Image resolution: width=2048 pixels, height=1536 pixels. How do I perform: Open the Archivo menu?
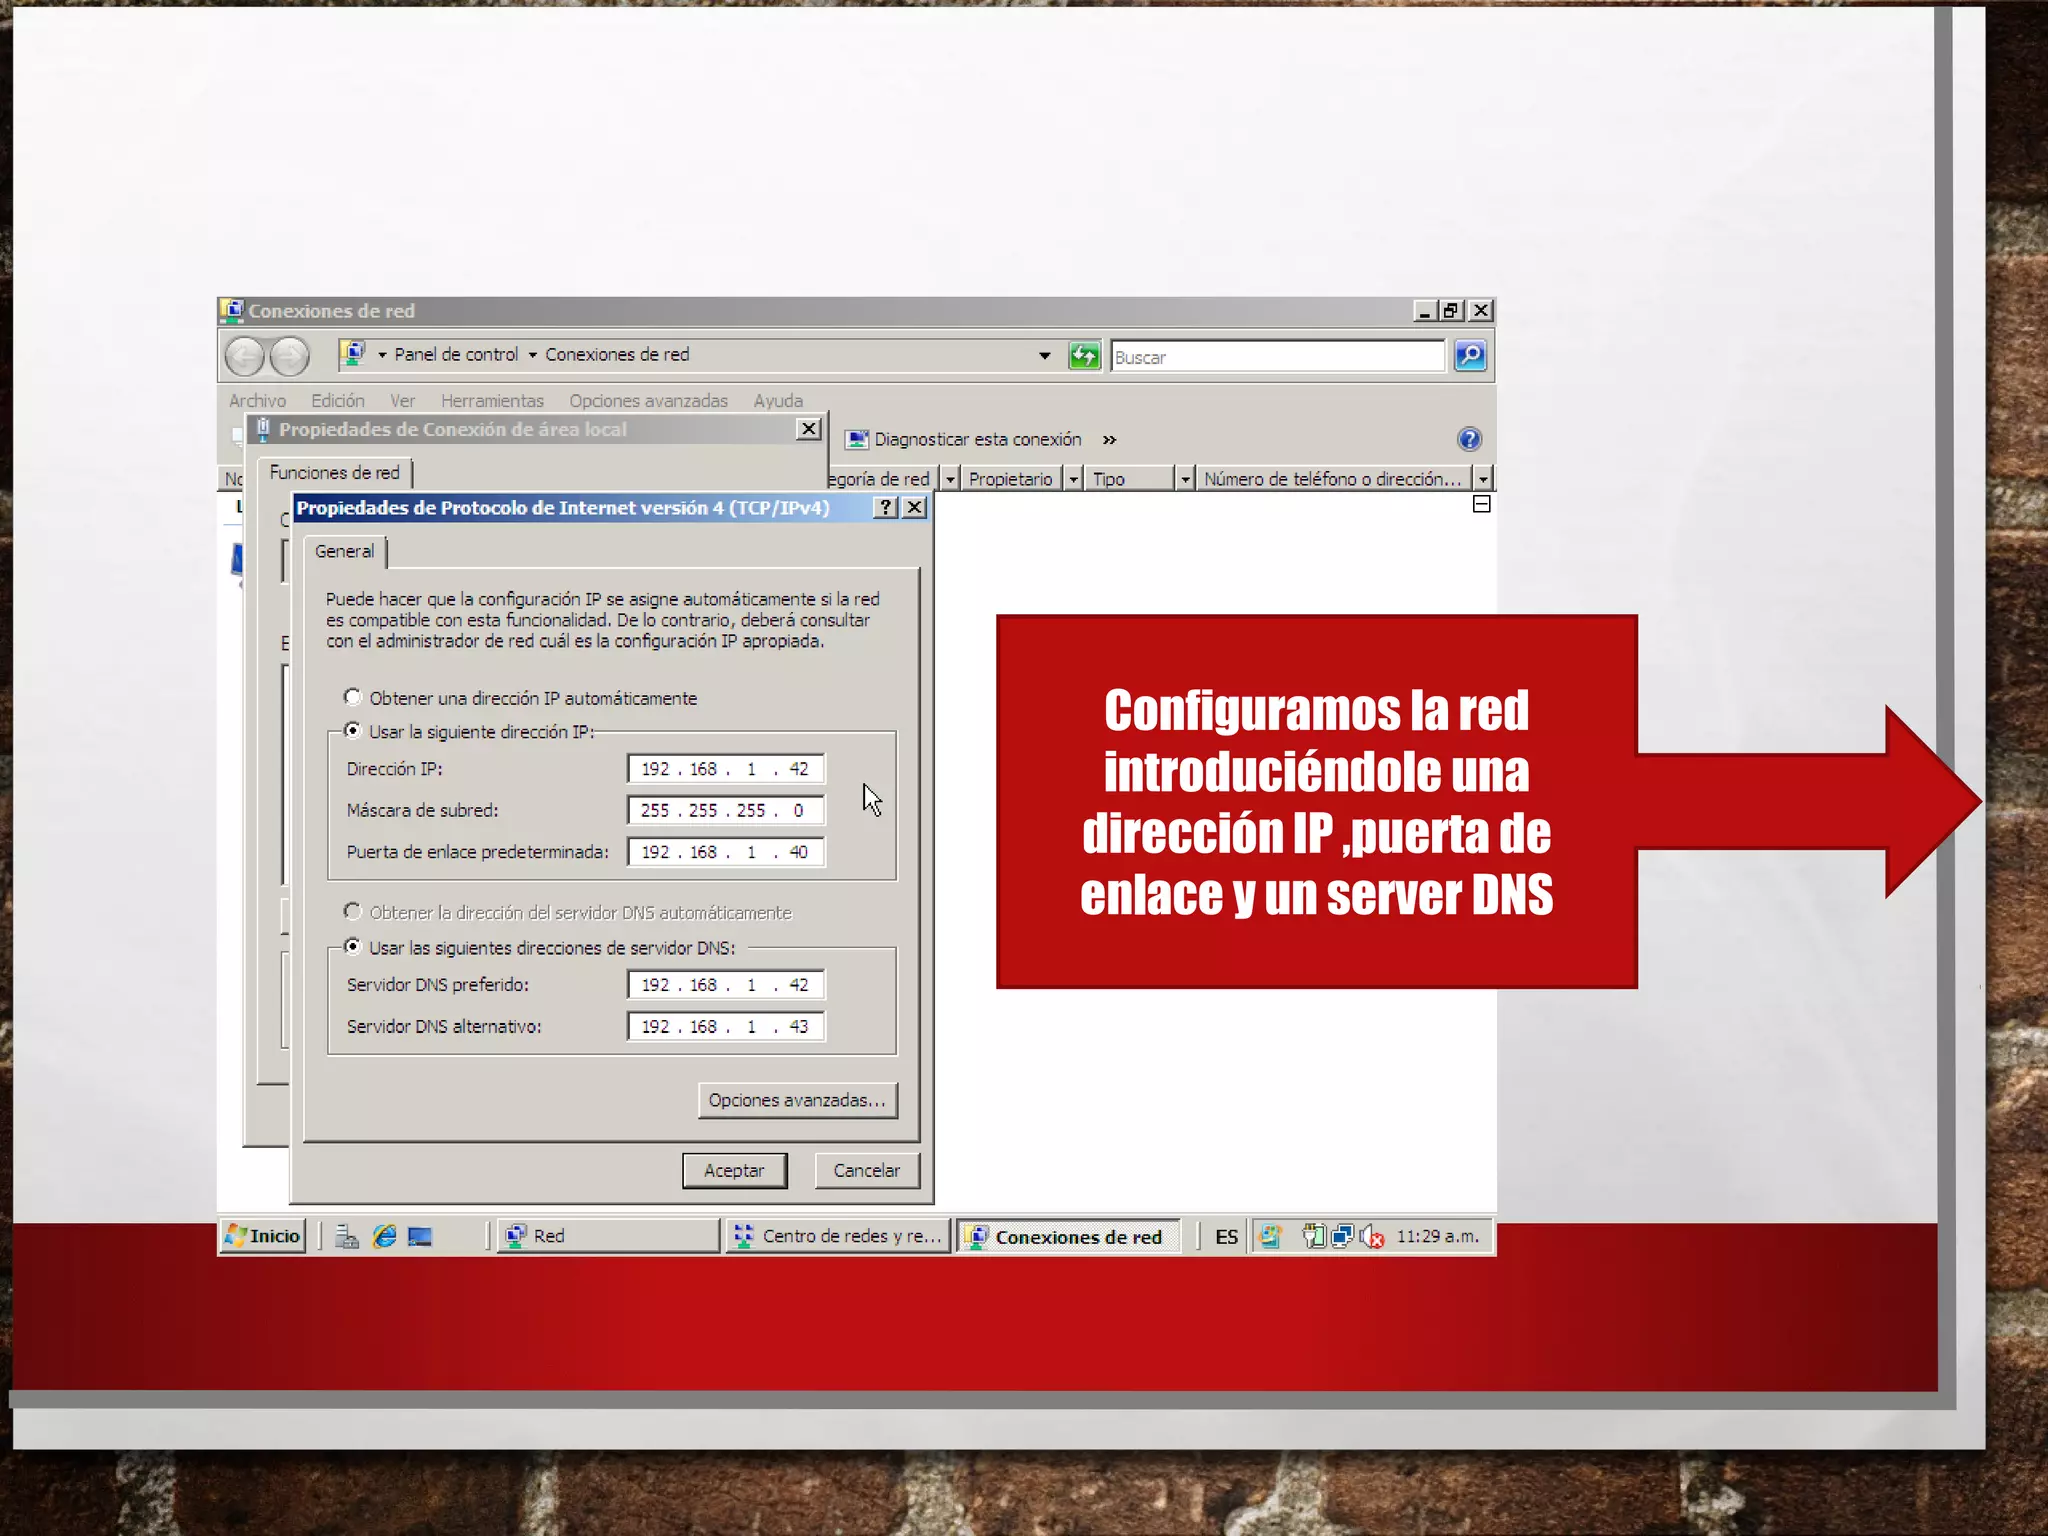tap(257, 401)
